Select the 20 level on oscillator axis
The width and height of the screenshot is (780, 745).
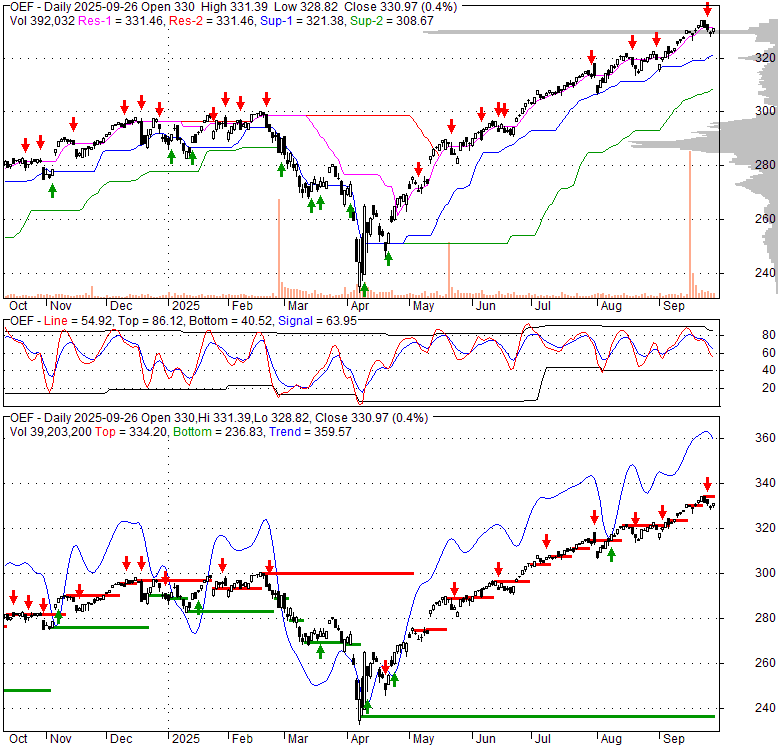point(769,388)
